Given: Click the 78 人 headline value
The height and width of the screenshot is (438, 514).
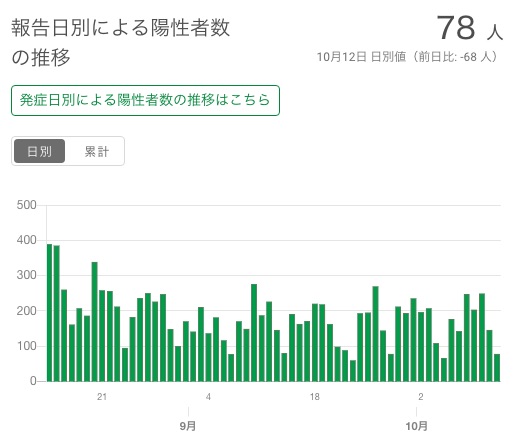Looking at the screenshot, I should tap(469, 28).
